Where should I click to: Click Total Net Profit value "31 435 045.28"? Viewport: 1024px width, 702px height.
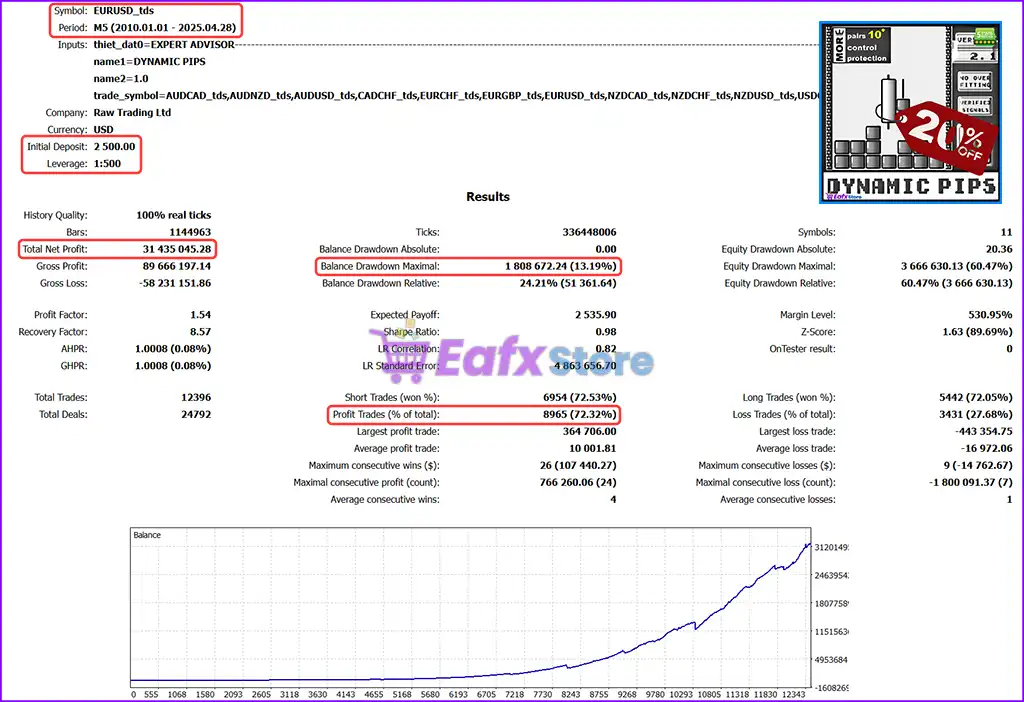coord(177,249)
